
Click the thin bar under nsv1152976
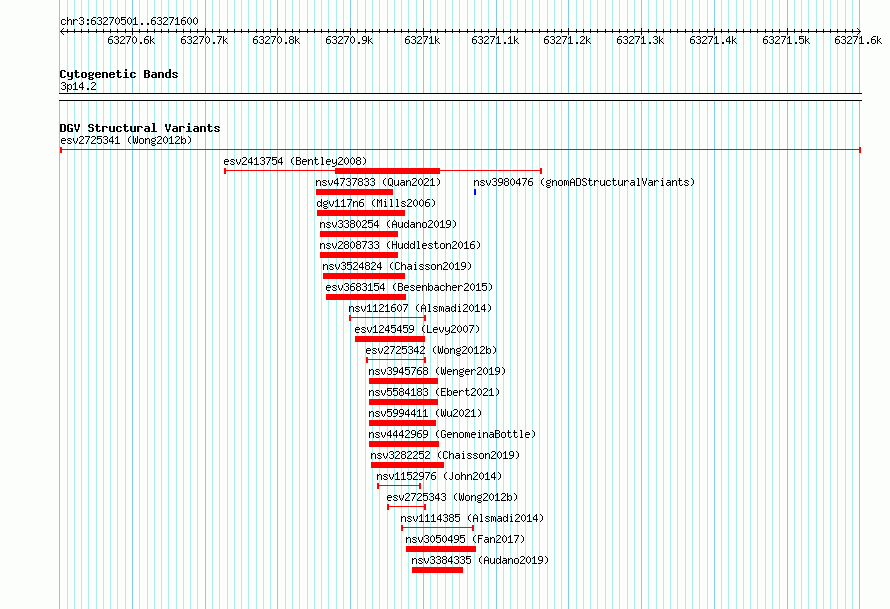(x=399, y=486)
